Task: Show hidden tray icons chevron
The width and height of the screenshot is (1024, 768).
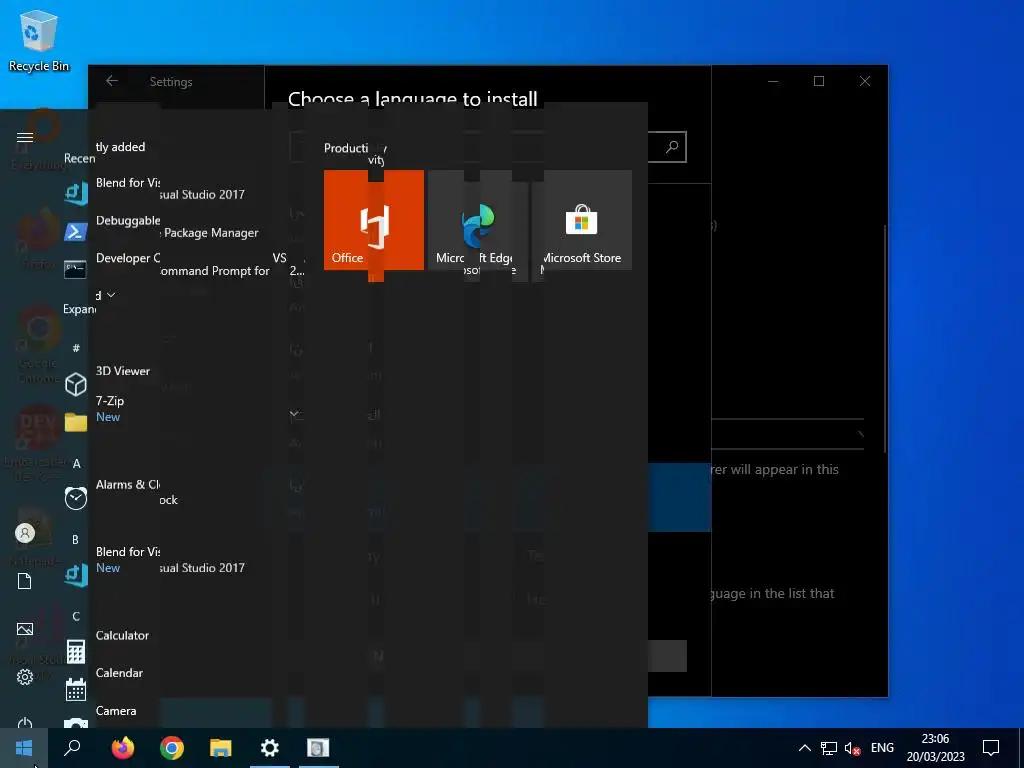Action: tap(805, 748)
